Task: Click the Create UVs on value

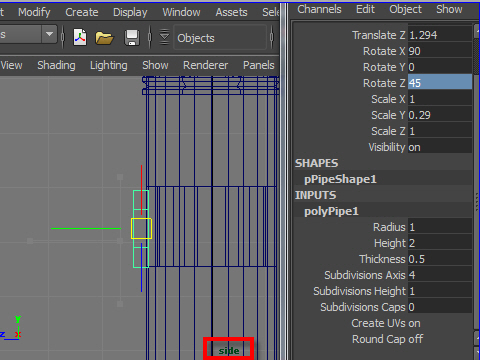Action: click(x=414, y=323)
